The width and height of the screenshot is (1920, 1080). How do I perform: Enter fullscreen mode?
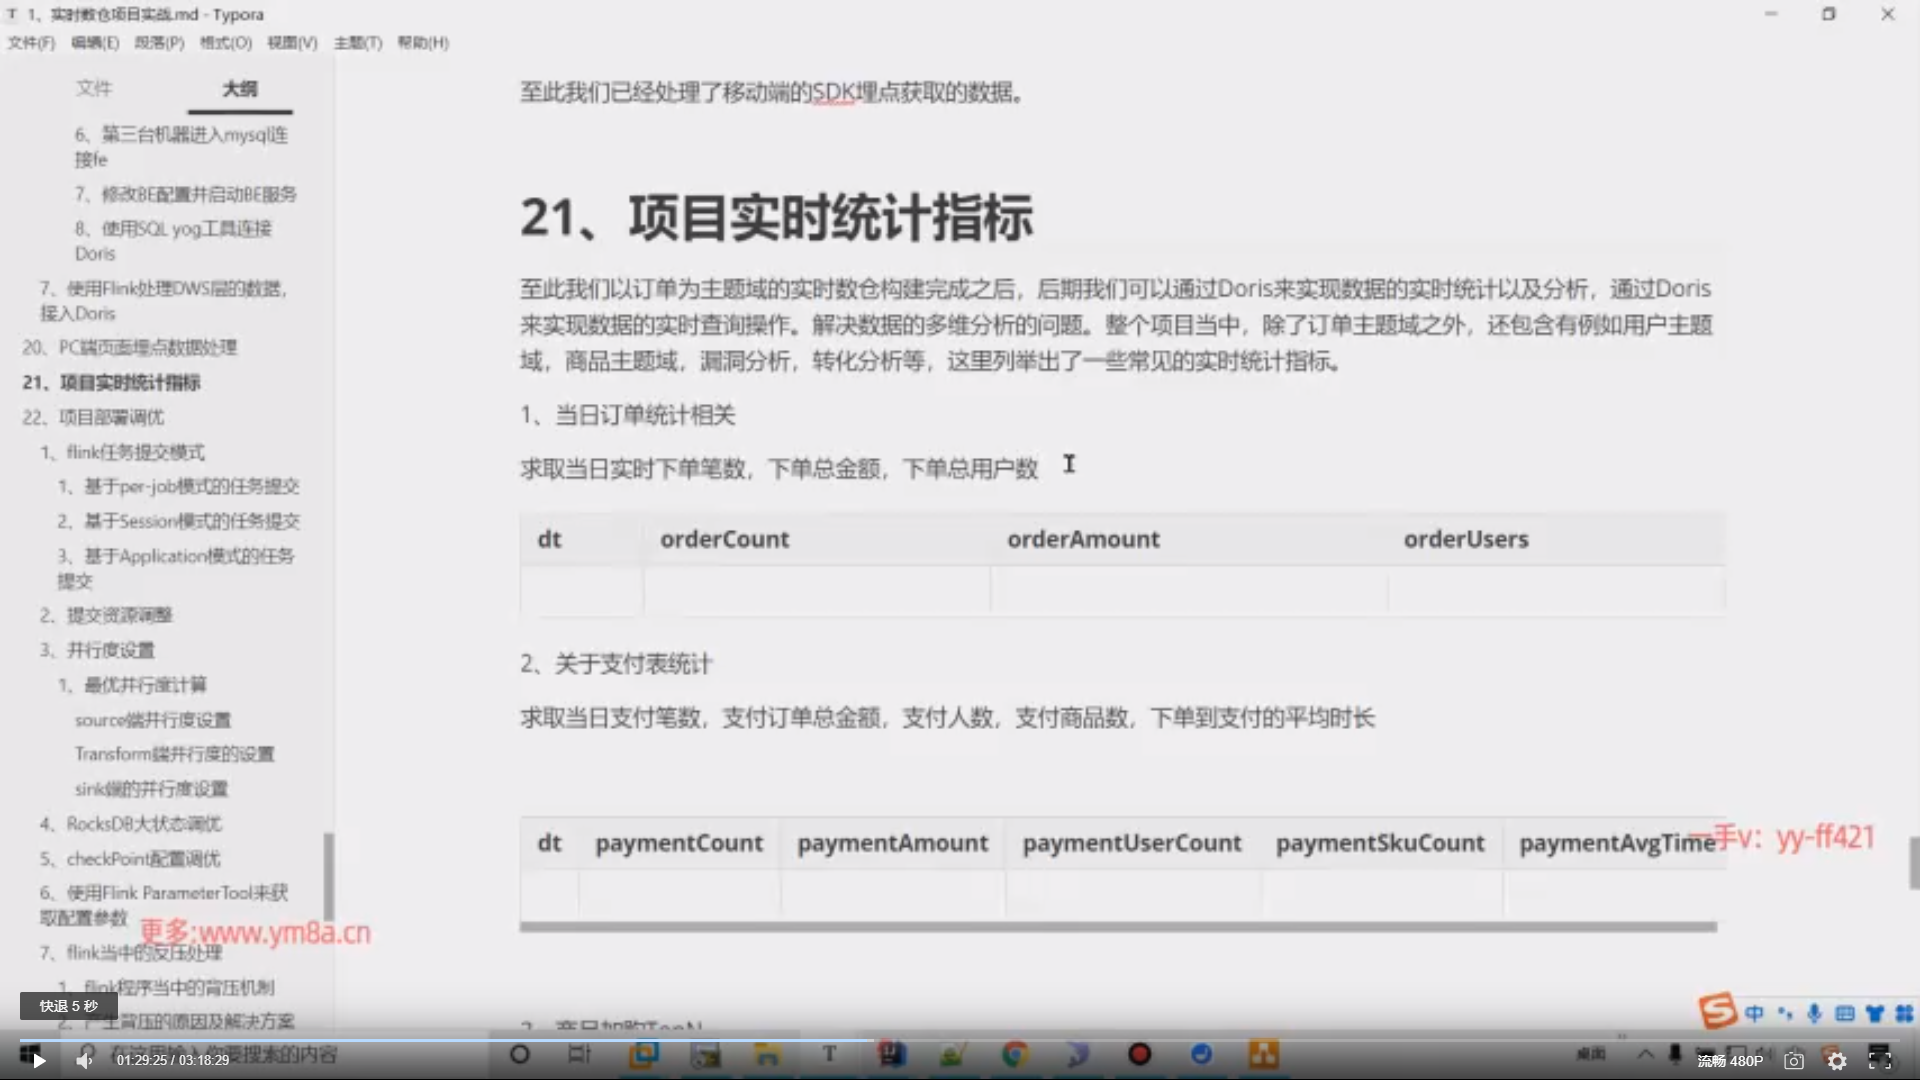click(x=1880, y=1060)
